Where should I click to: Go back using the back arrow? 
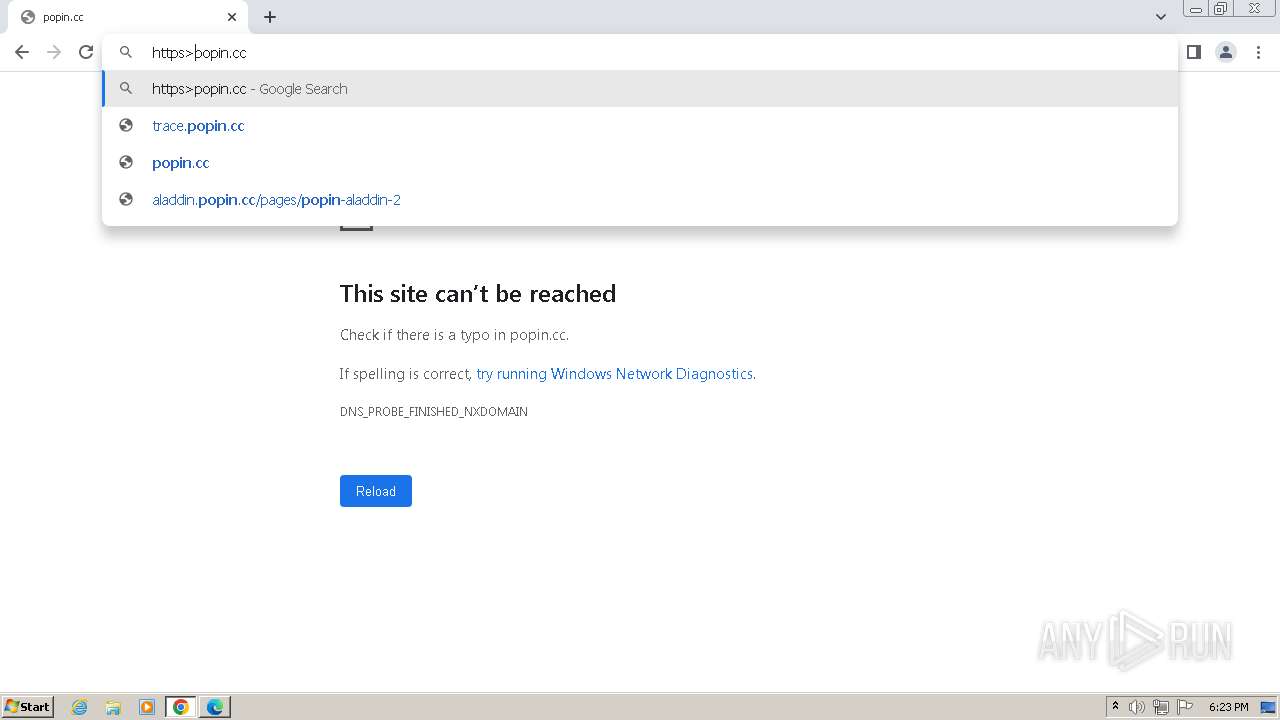(22, 52)
